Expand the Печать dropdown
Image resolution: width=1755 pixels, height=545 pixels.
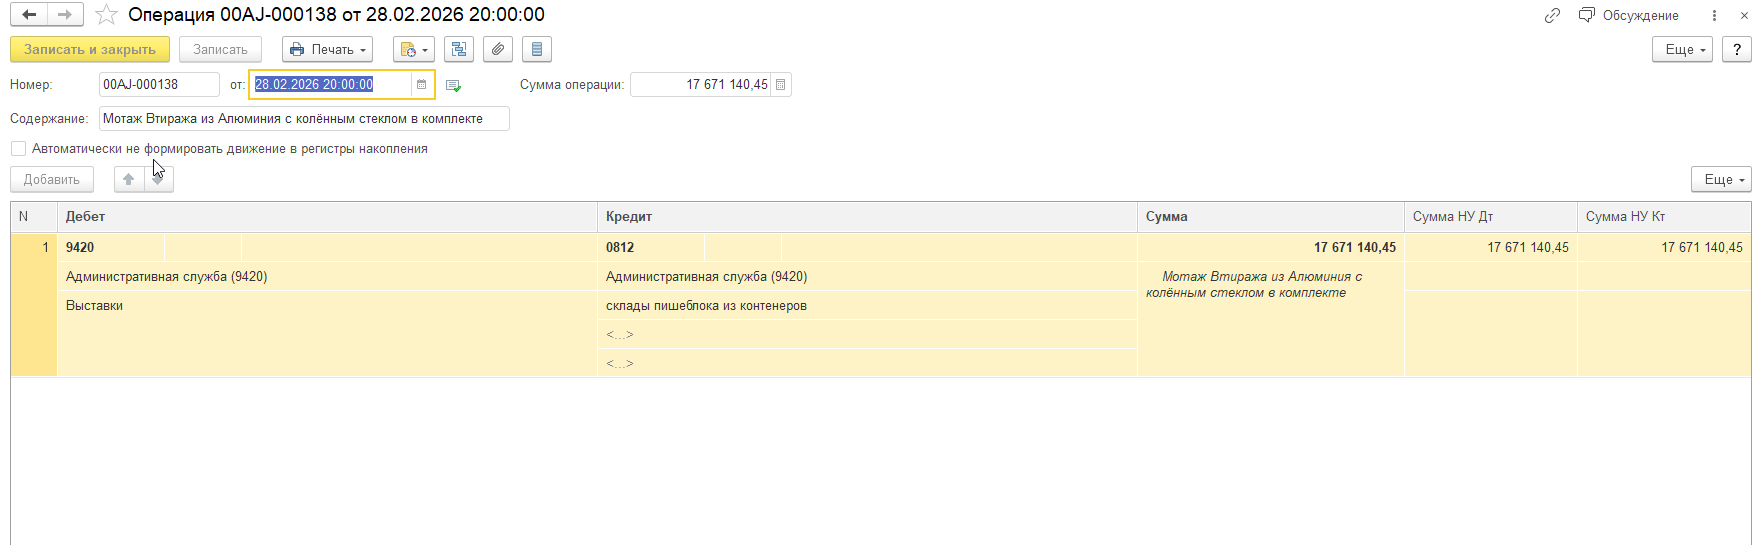(x=327, y=49)
